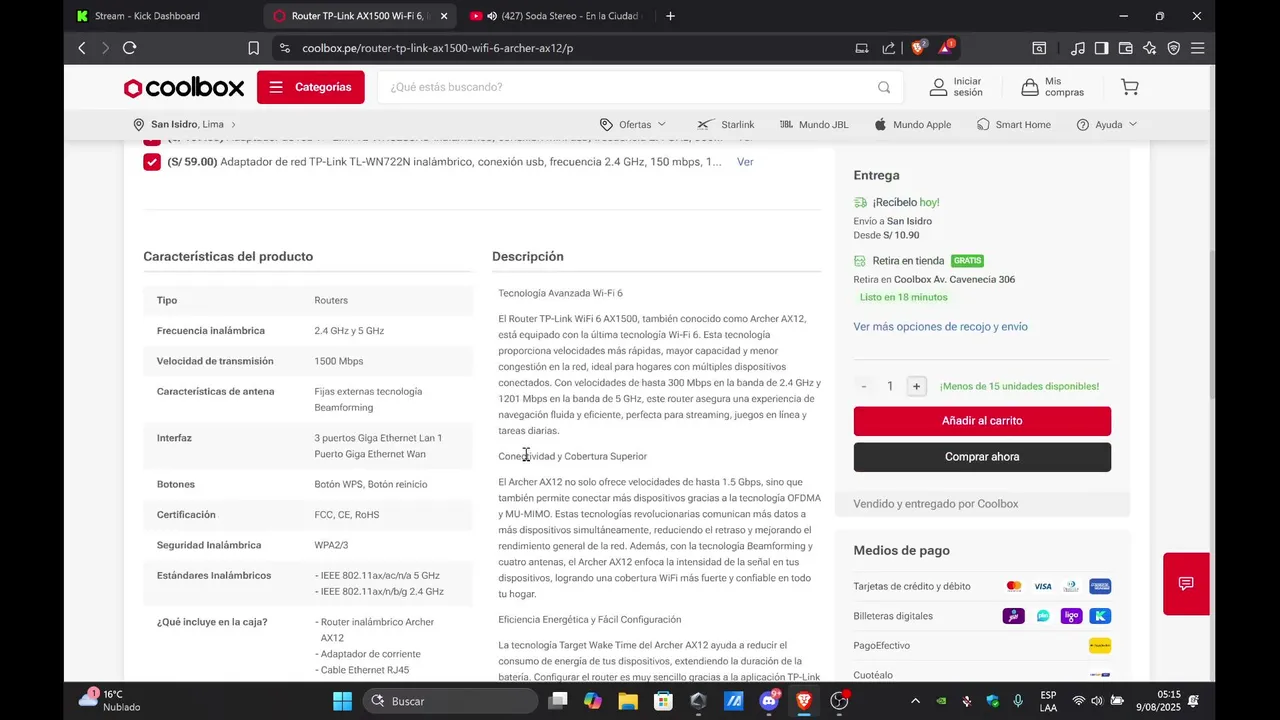Open the red chat floating button
This screenshot has height=720, width=1280.
[1186, 584]
